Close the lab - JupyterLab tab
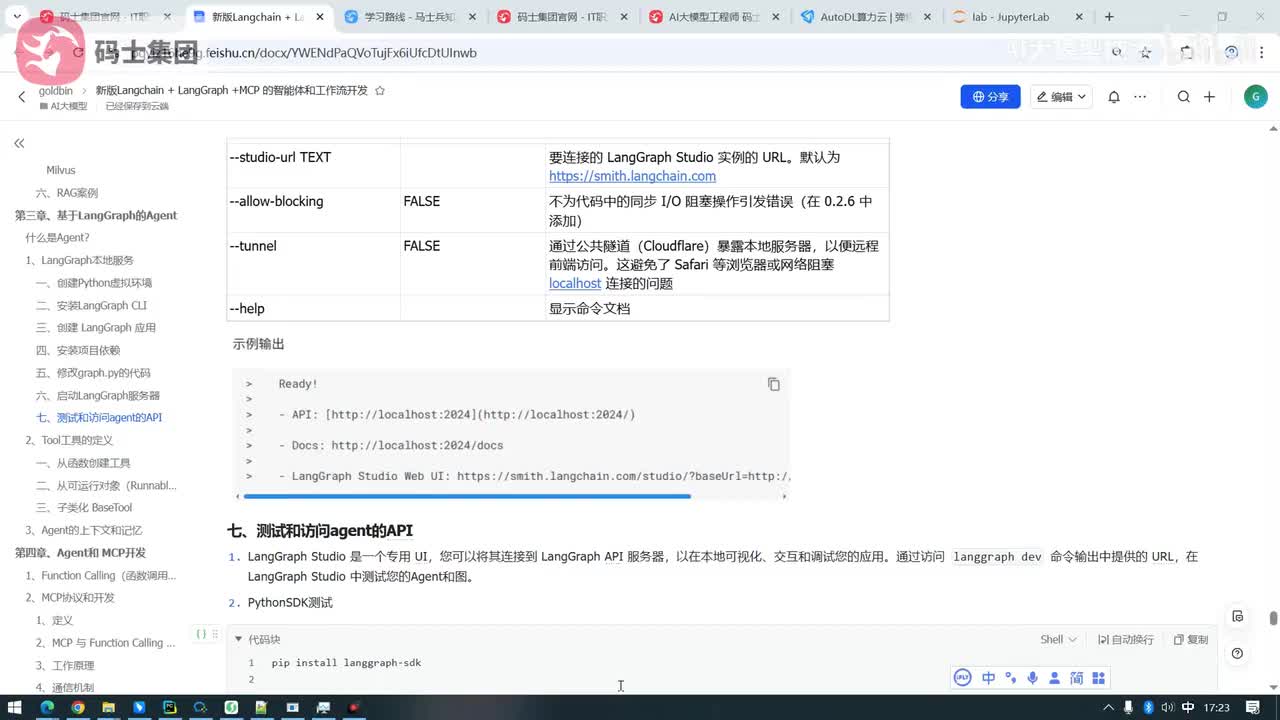This screenshot has width=1280, height=720. coord(1078,17)
